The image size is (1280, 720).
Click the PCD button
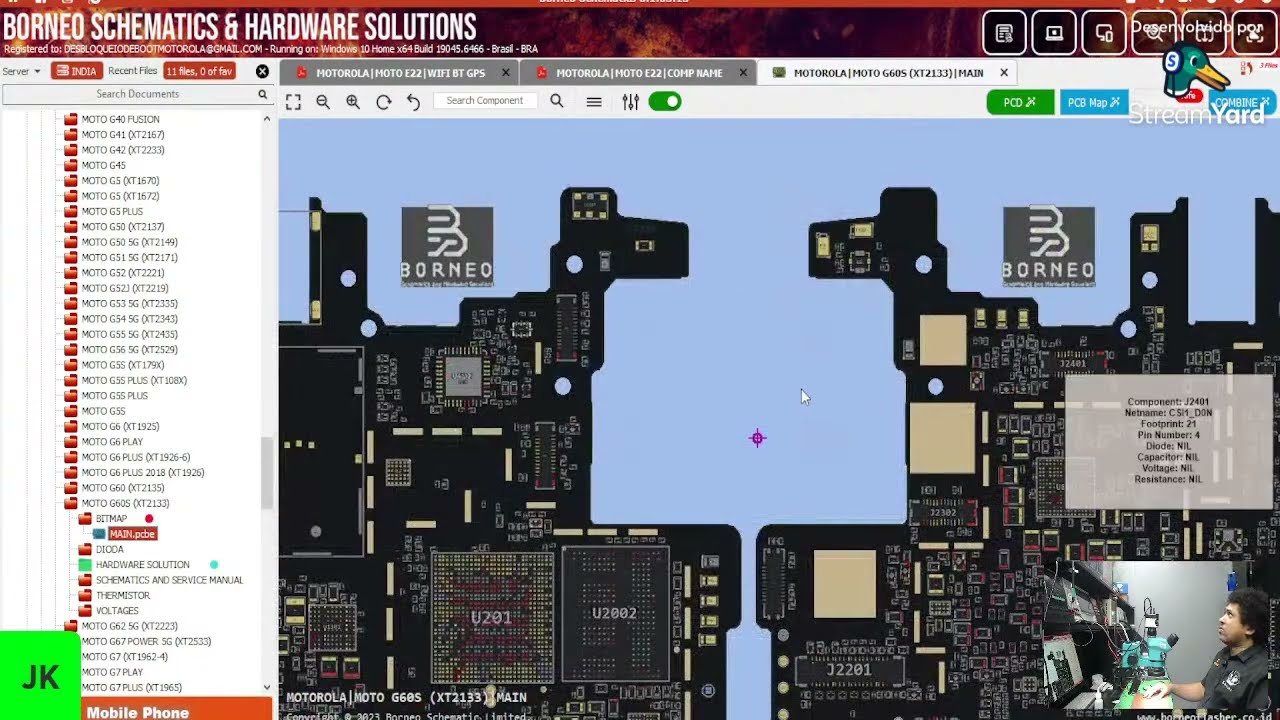(x=1020, y=102)
